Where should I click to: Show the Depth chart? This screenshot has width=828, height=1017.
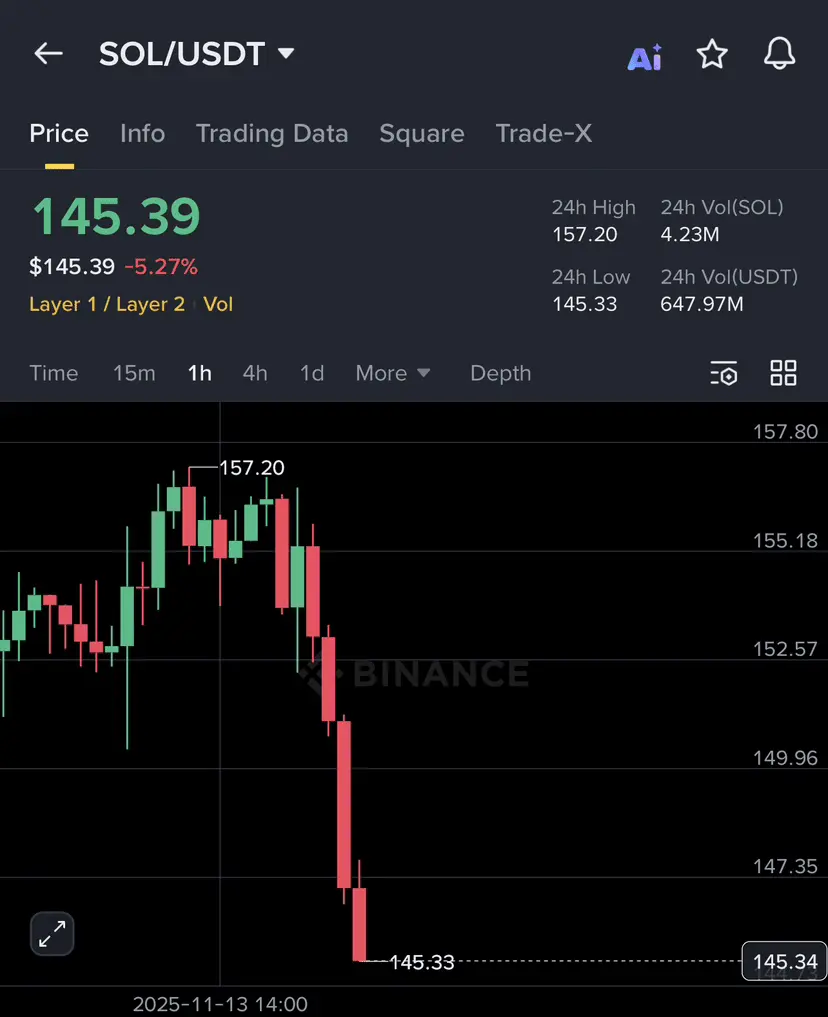pos(500,373)
